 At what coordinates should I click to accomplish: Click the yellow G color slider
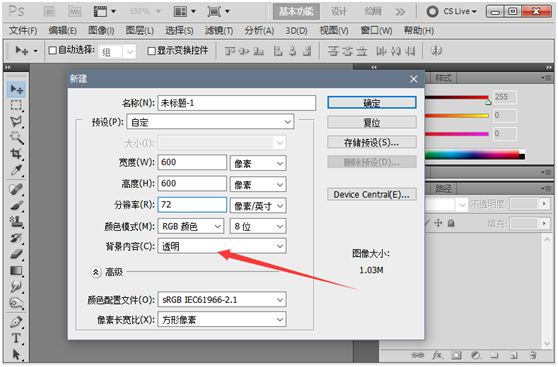click(x=457, y=116)
